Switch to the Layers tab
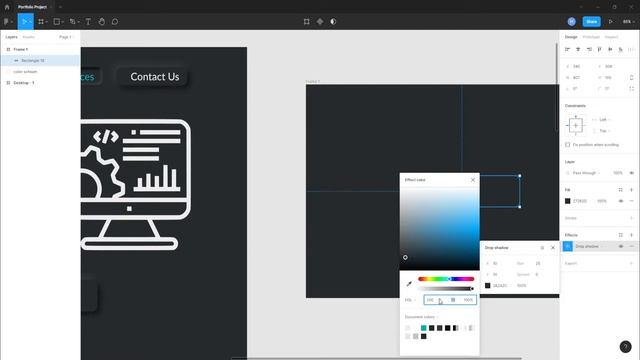Viewport: 640px width, 360px height. (x=11, y=37)
